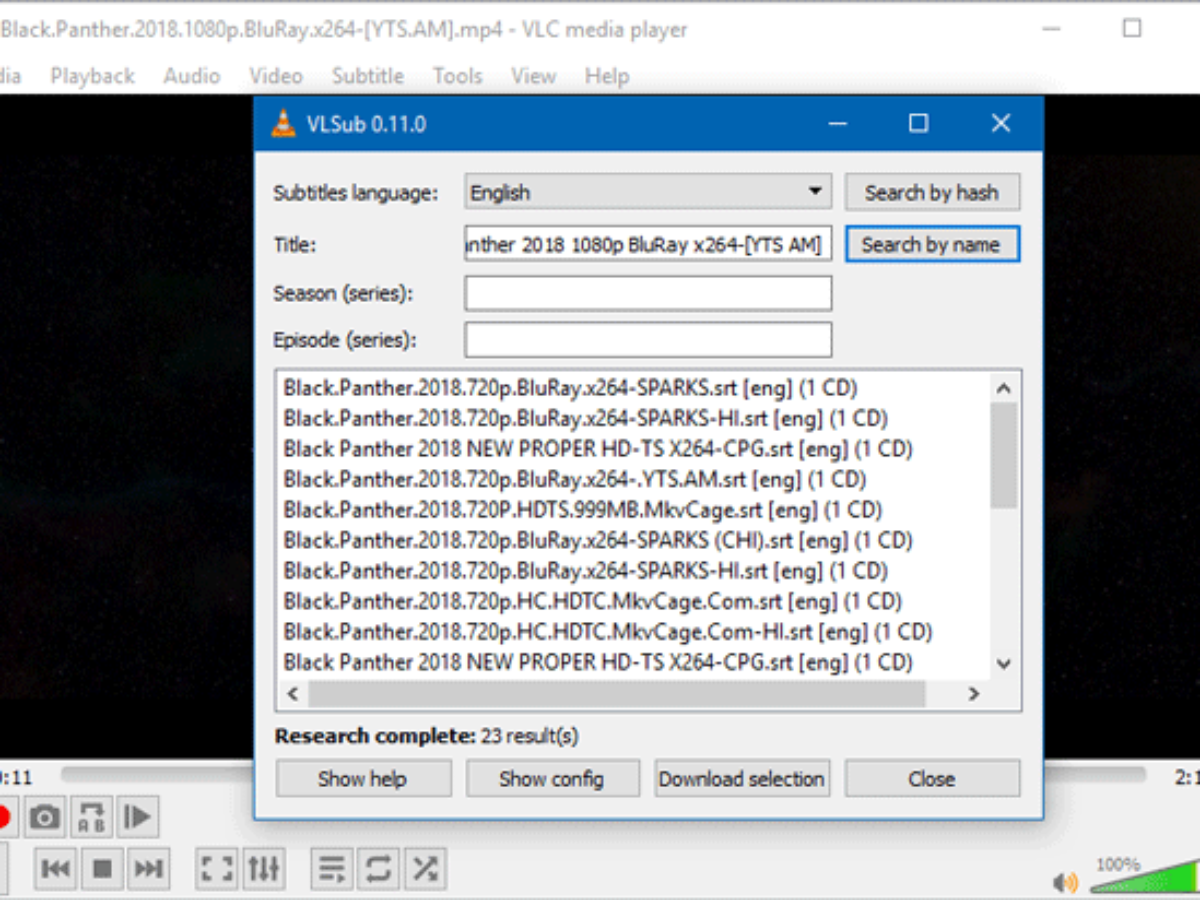The image size is (1200, 900).
Task: Take a snapshot with the camera icon
Action: (44, 818)
